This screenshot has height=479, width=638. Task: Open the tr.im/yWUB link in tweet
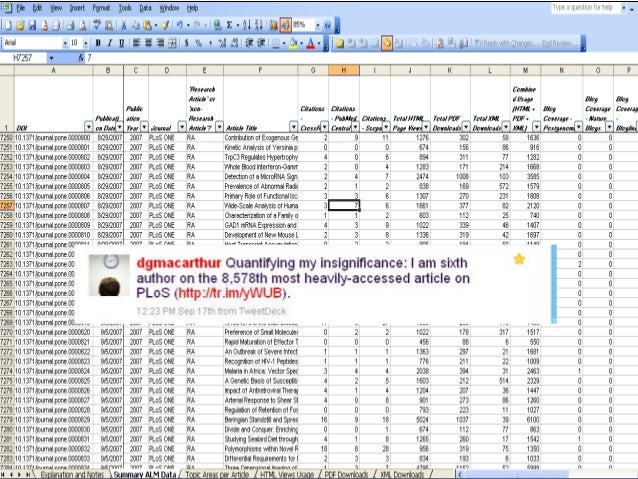(x=231, y=293)
